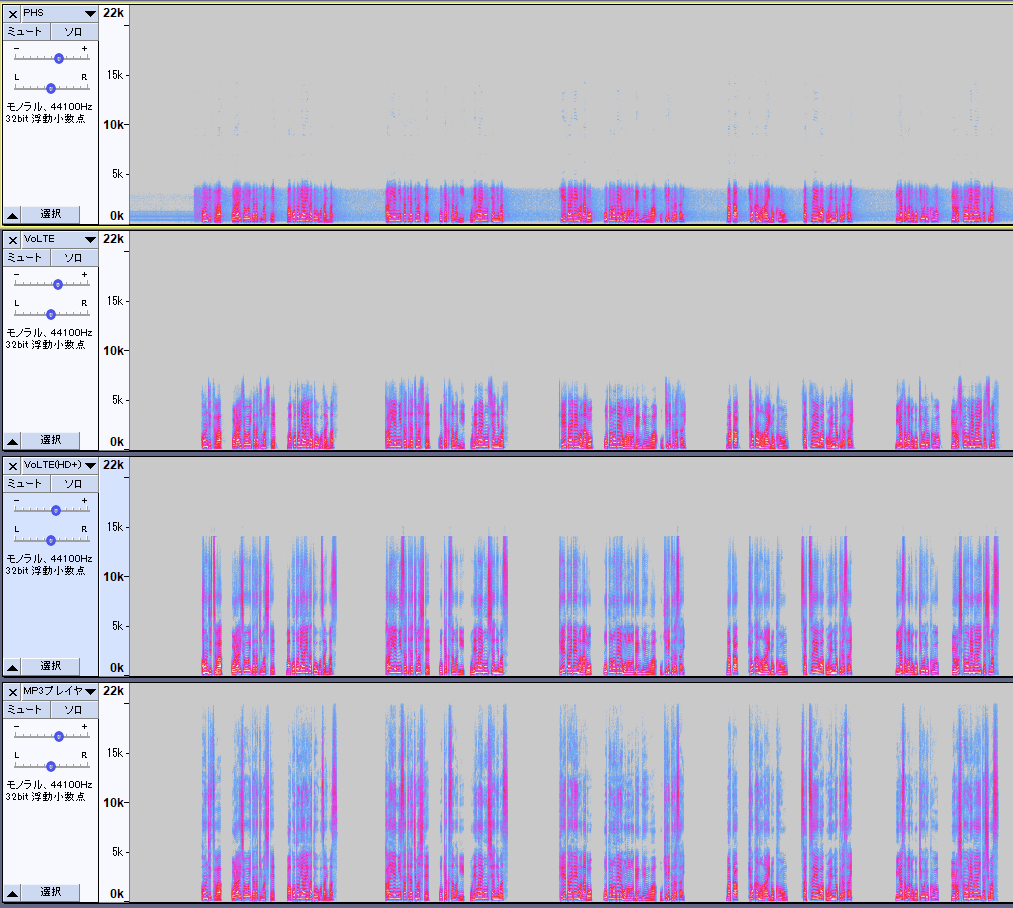This screenshot has height=908, width=1013.
Task: Click 選択 button on the PHS track
Action: click(x=51, y=214)
